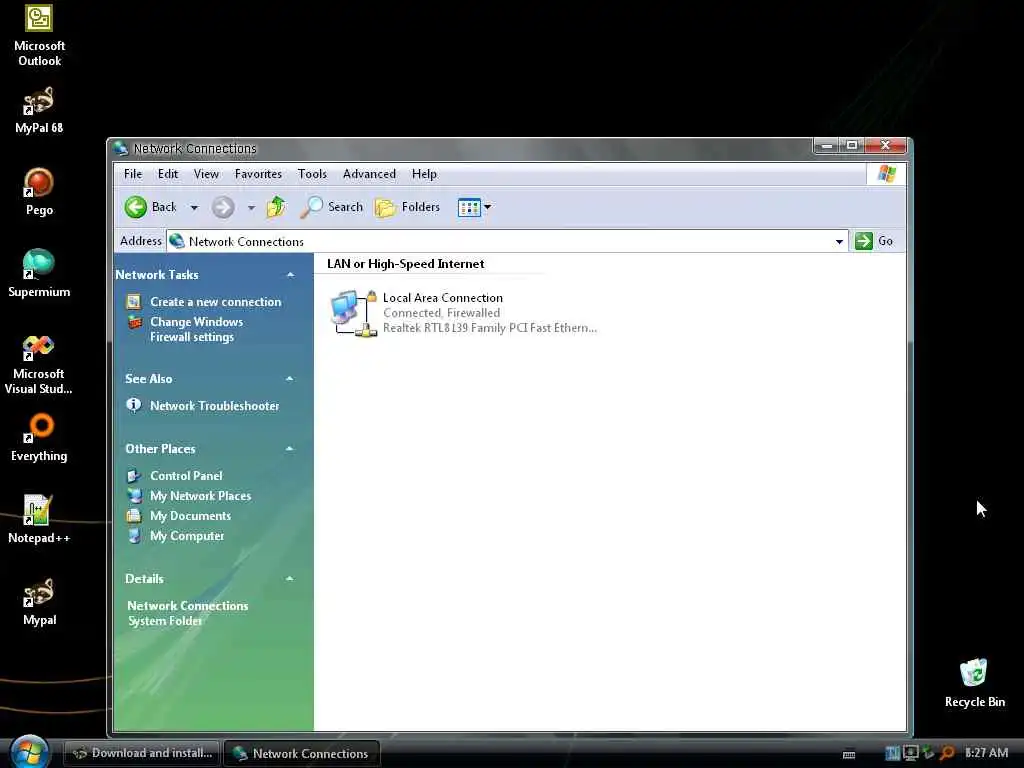Click the Create a new connection icon
The height and width of the screenshot is (768, 1024).
tap(134, 302)
